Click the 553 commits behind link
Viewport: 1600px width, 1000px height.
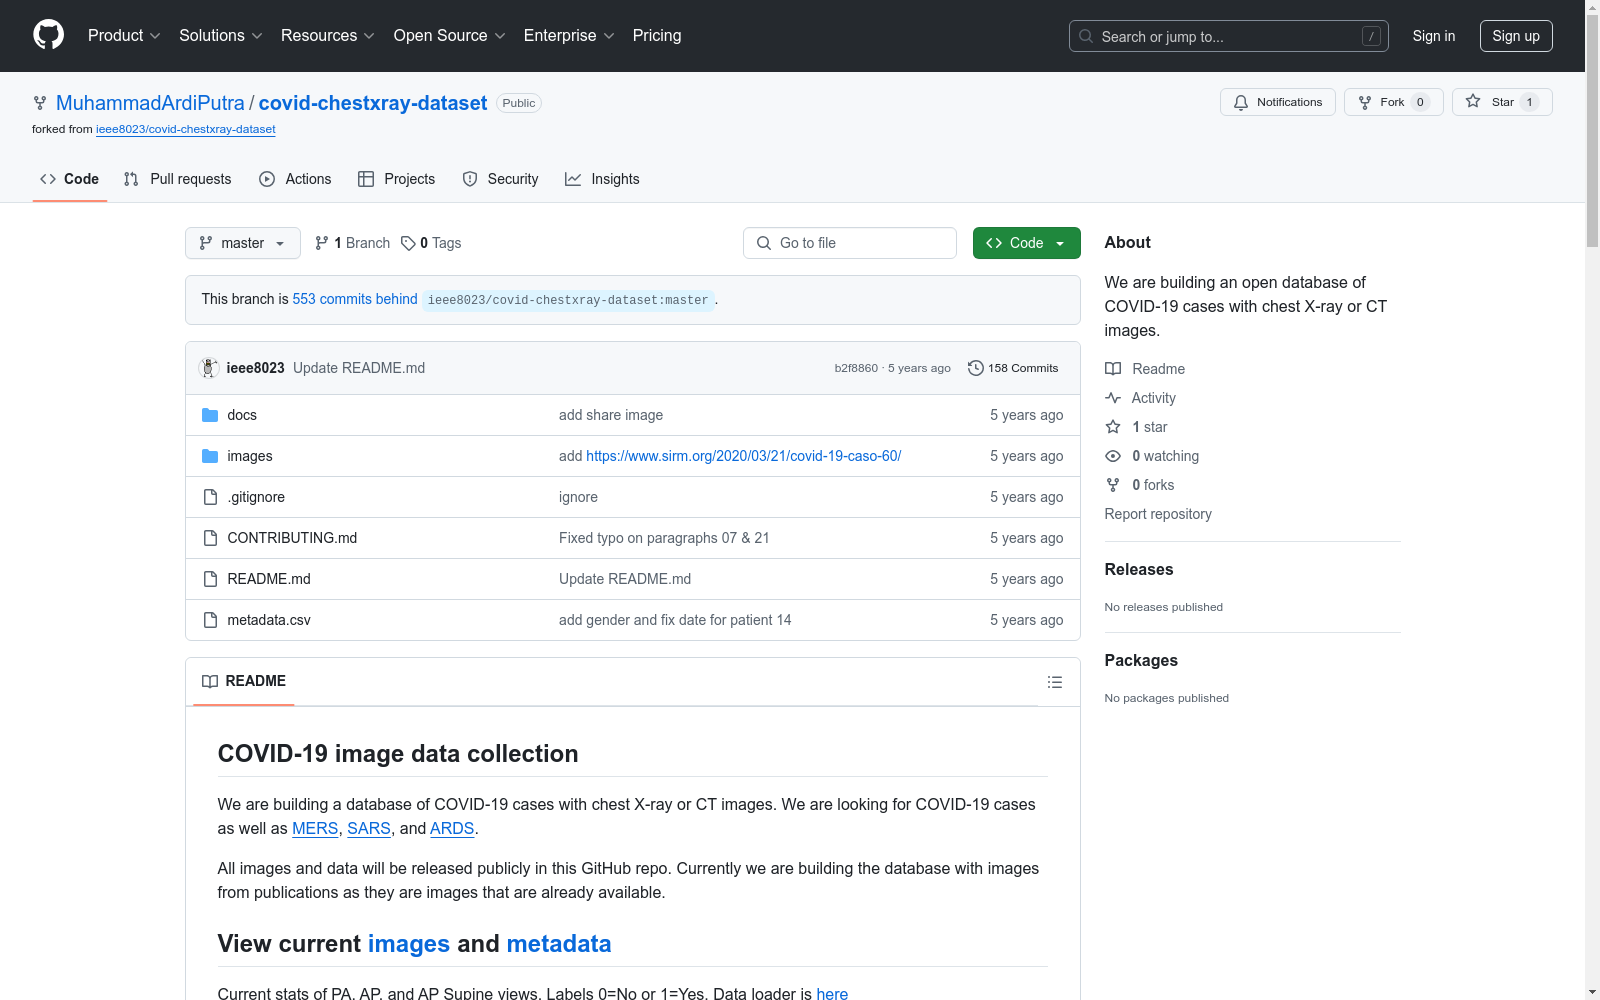point(355,299)
